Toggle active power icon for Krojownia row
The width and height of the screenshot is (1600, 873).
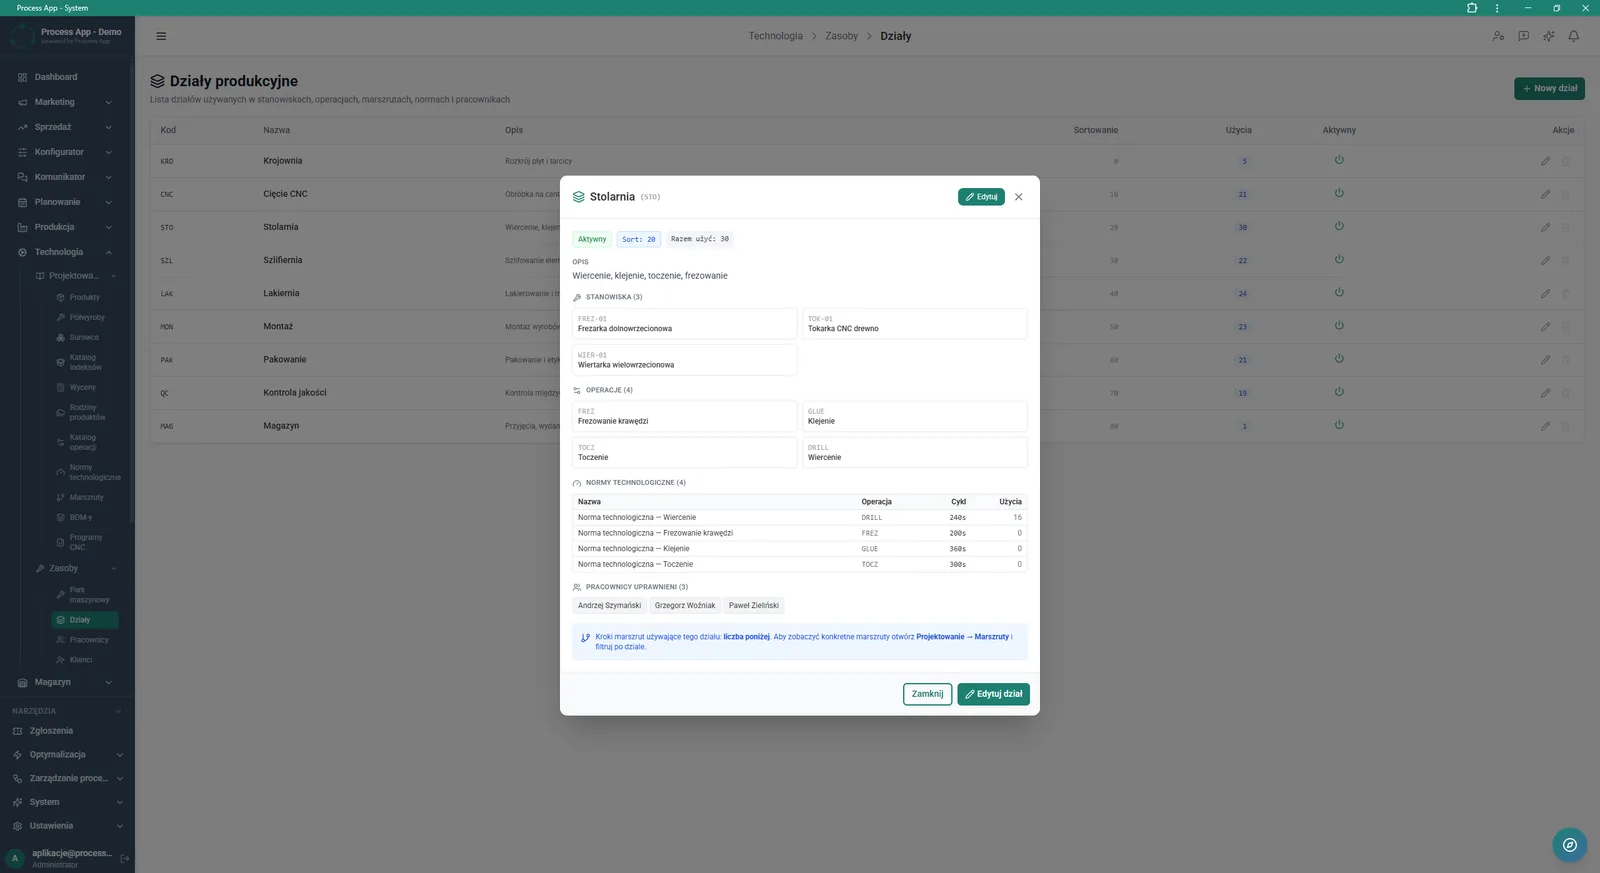click(1339, 160)
